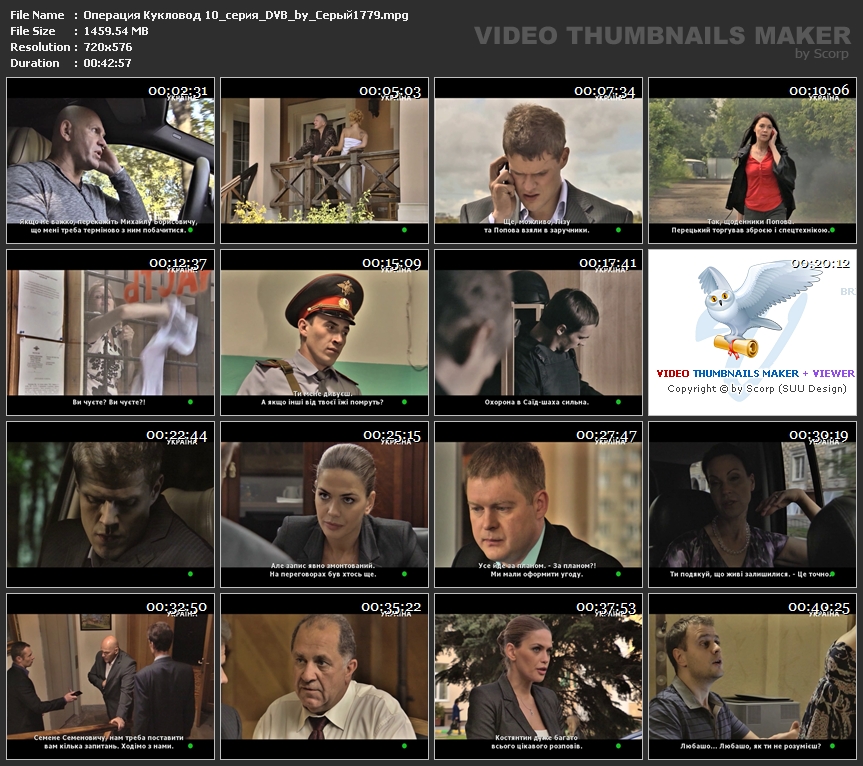863x766 pixels.
Task: Open the 00:02:31 thumbnail of man in car
Action: [110, 160]
